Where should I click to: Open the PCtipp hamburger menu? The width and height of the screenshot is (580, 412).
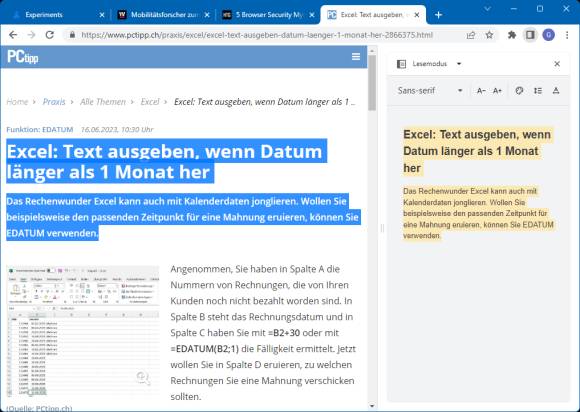point(356,57)
